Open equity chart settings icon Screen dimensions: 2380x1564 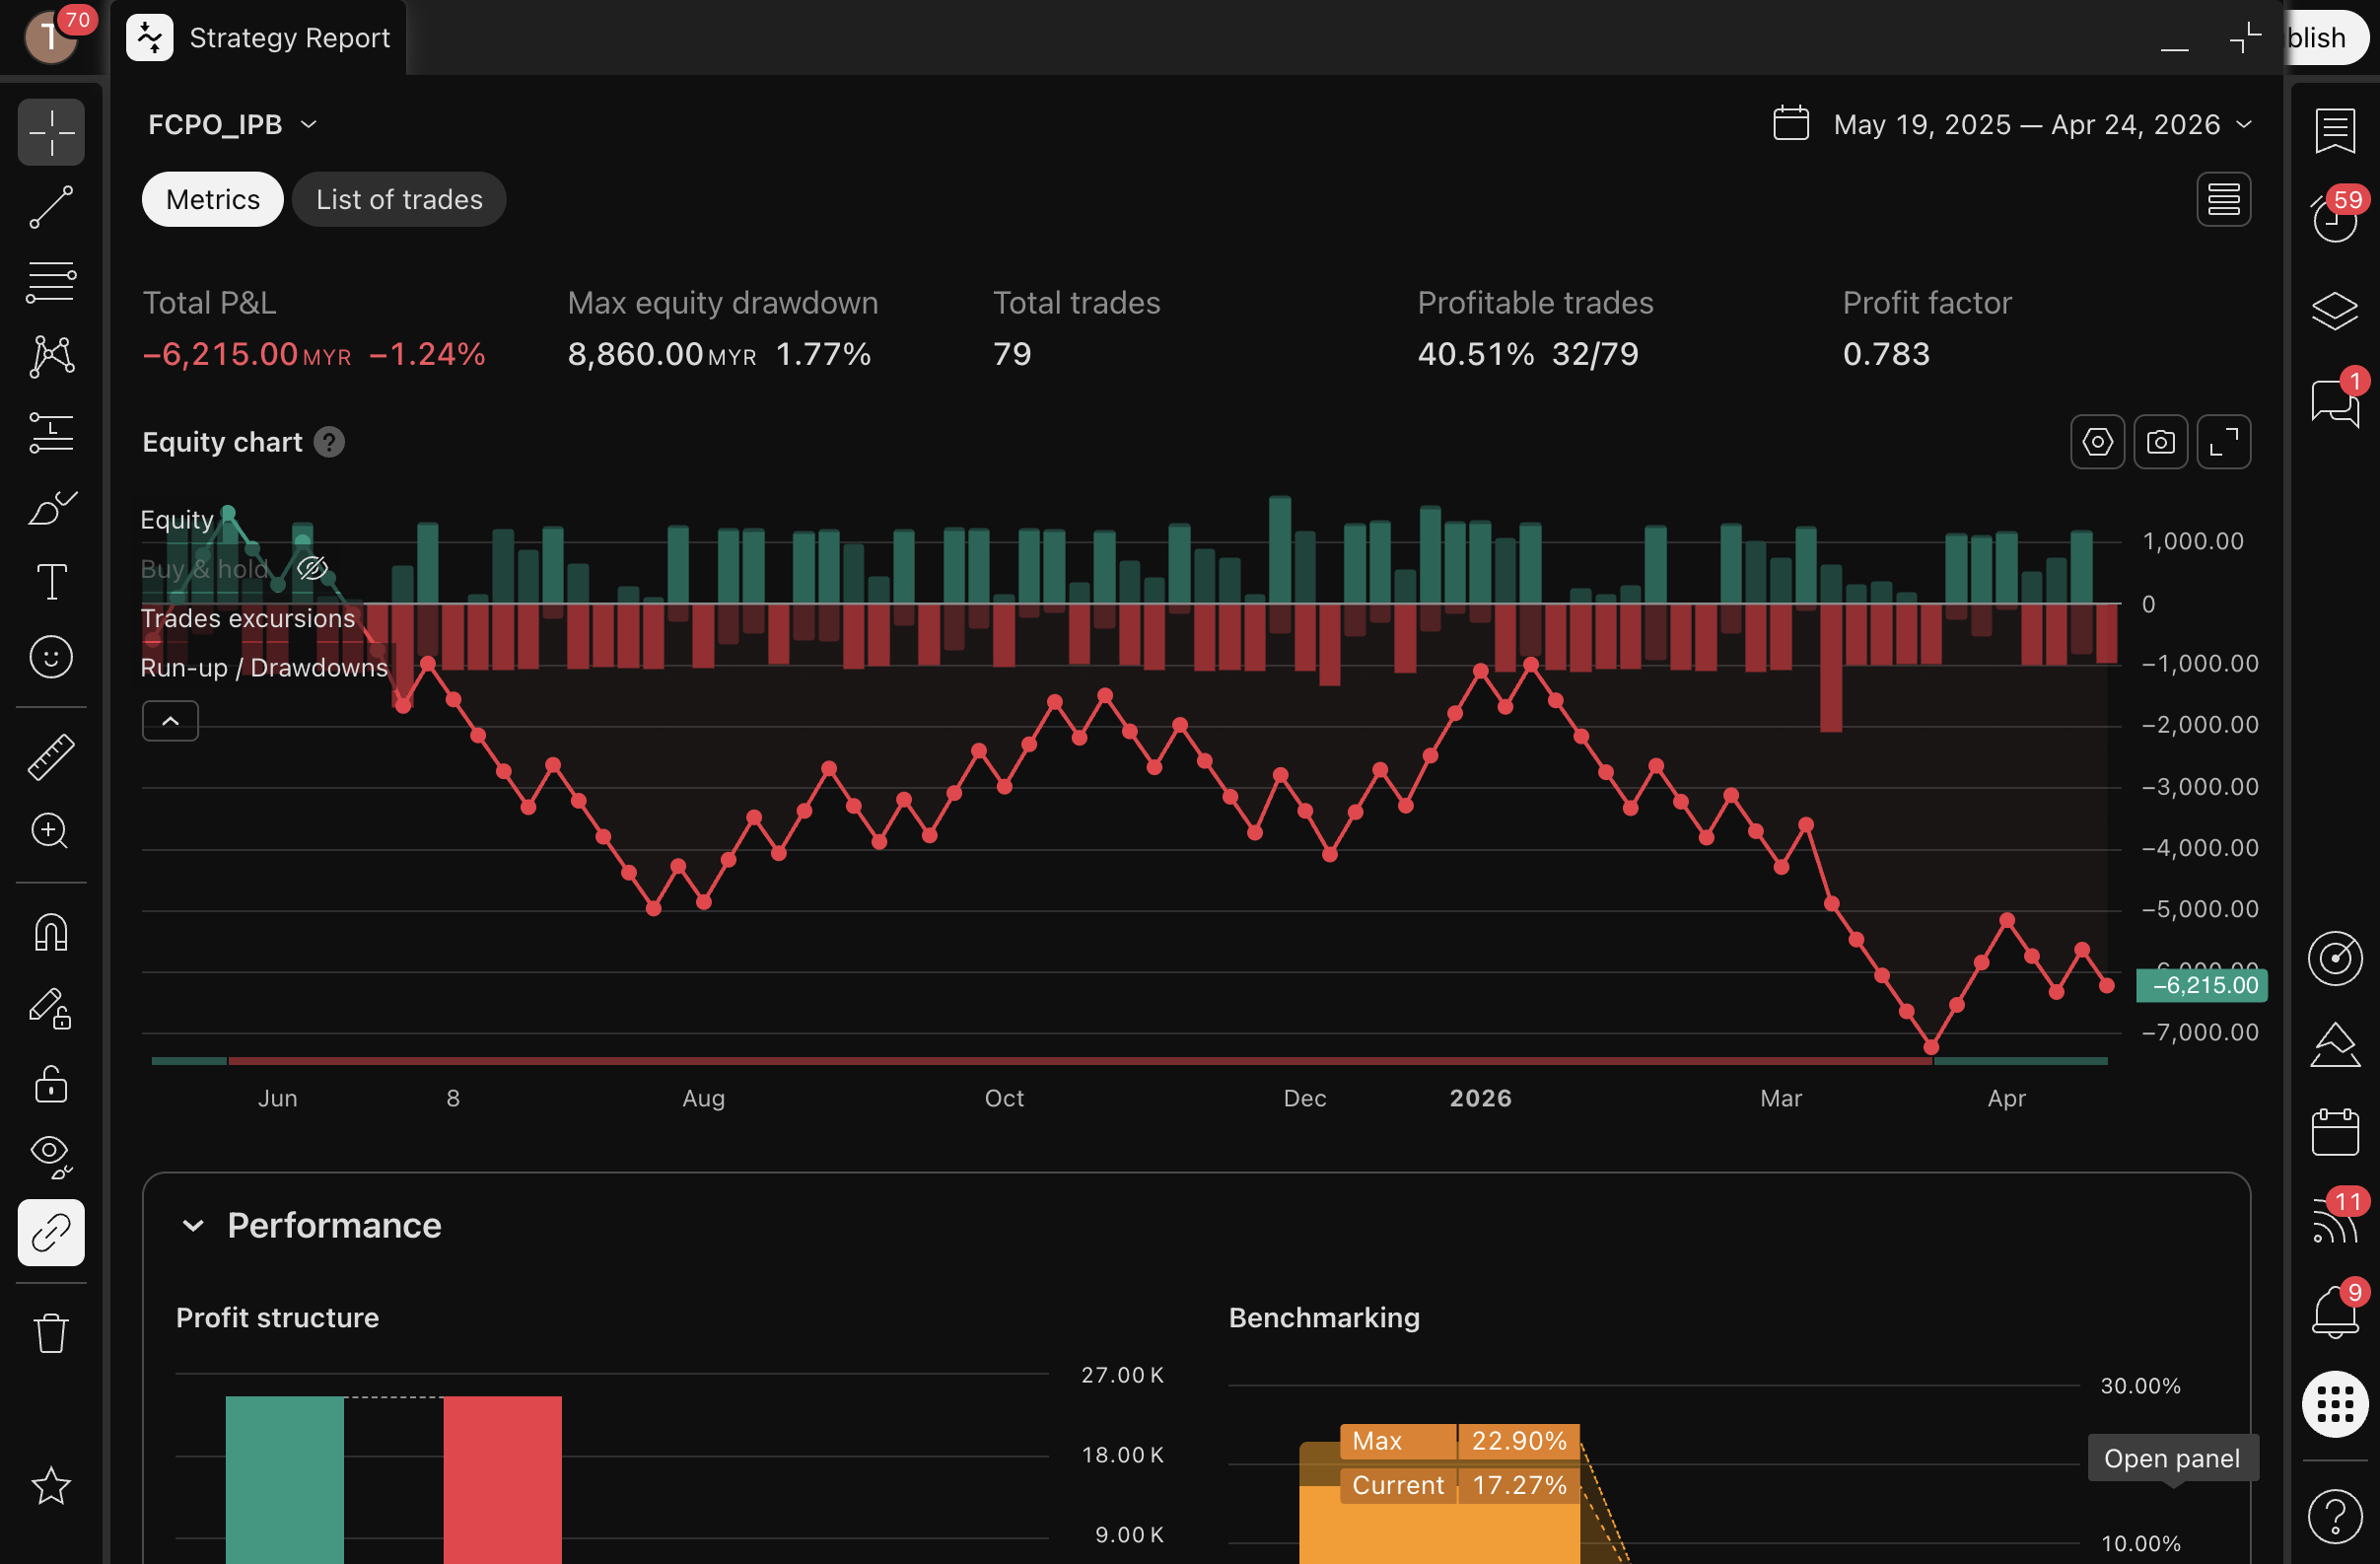[x=2097, y=442]
